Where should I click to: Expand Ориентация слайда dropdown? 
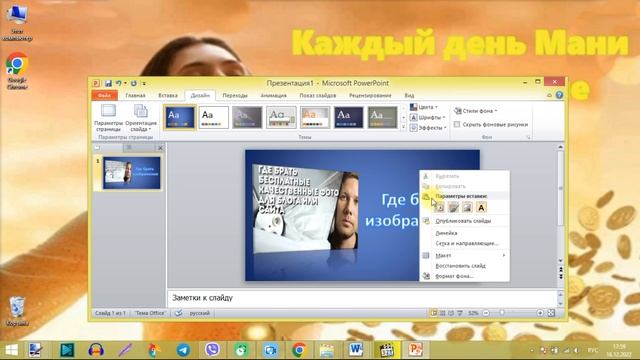141,118
